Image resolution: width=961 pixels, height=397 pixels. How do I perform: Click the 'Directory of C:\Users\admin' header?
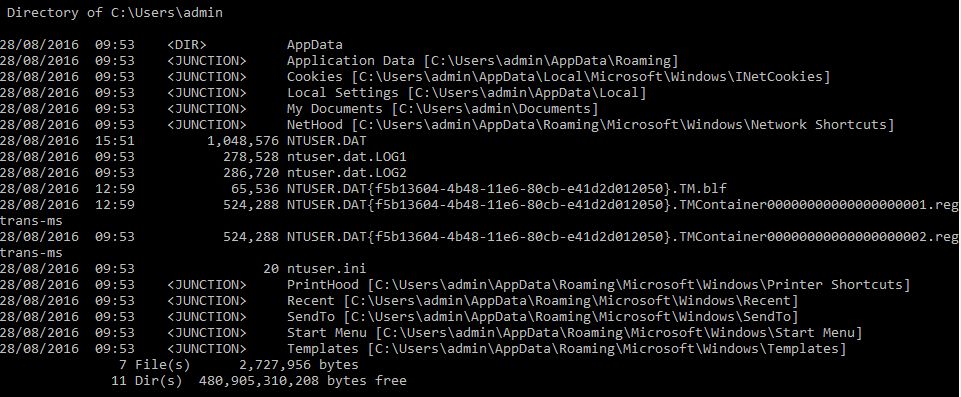[115, 13]
